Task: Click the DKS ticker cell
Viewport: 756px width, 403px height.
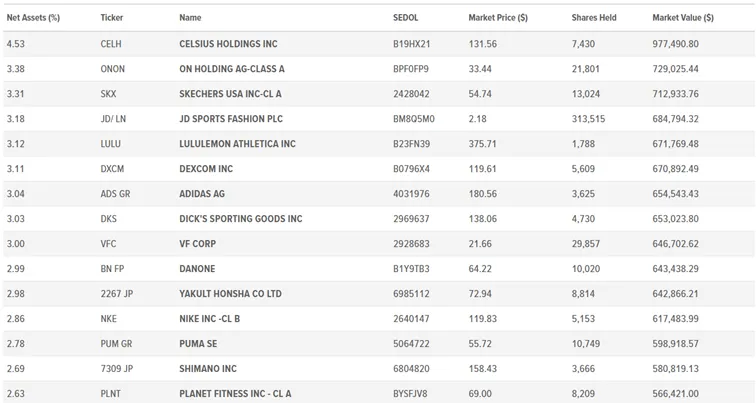Action: (108, 219)
